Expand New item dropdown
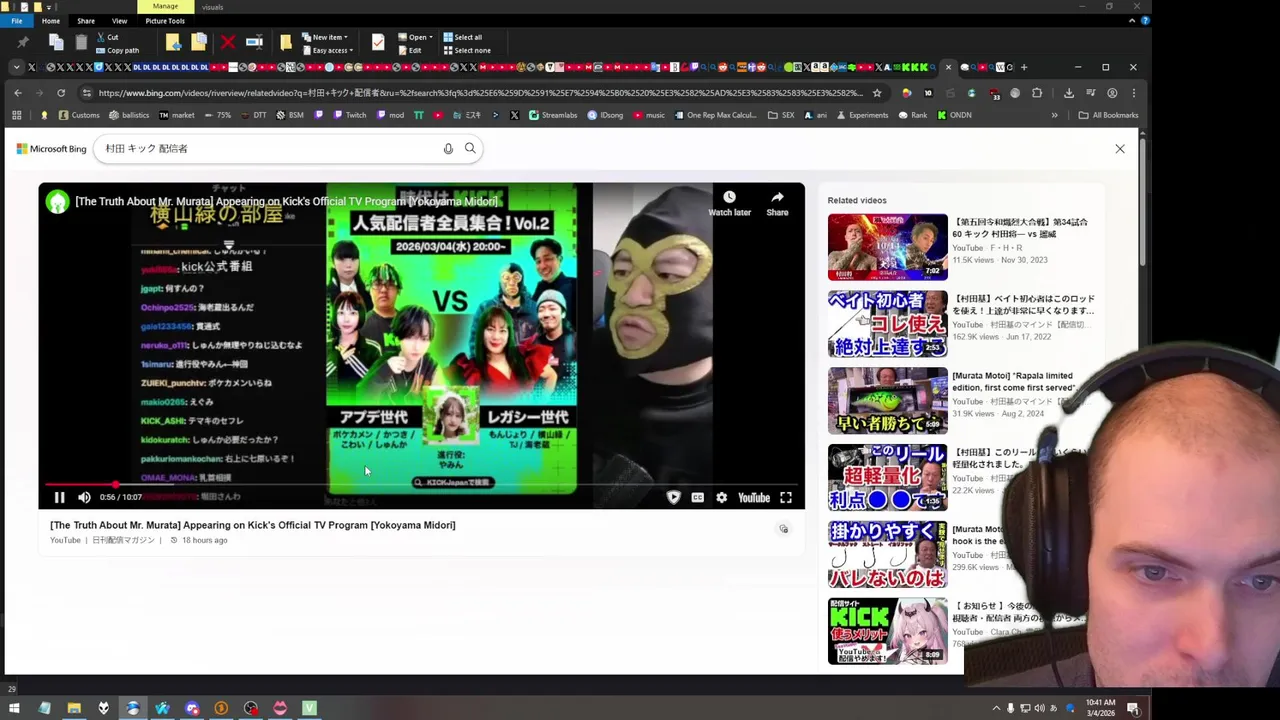This screenshot has height=720, width=1280. pos(326,37)
